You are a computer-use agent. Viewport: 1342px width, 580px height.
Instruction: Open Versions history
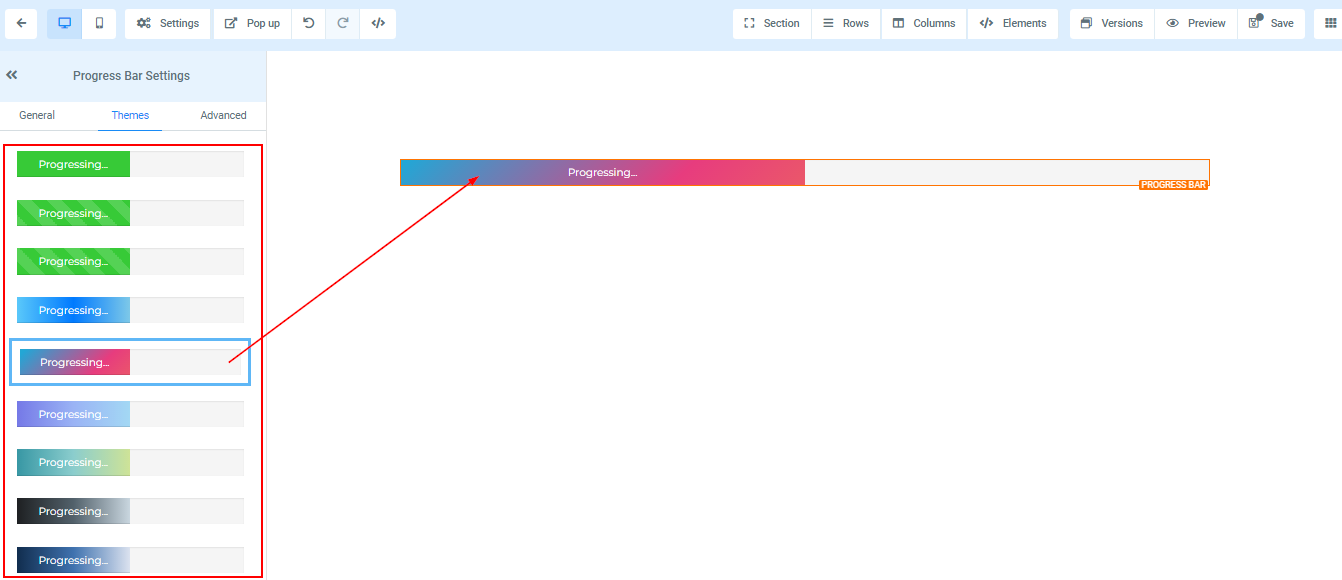[x=1111, y=23]
